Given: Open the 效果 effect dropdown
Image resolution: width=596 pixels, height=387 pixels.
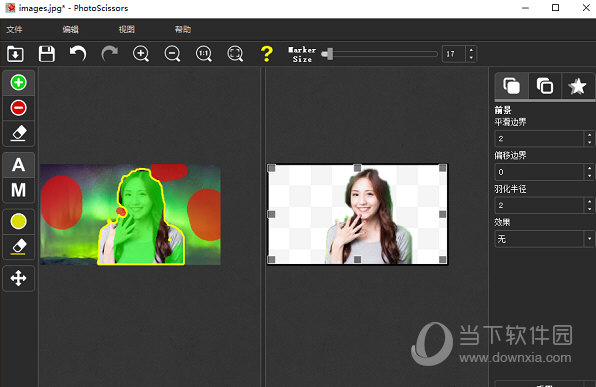Looking at the screenshot, I should tap(544, 239).
